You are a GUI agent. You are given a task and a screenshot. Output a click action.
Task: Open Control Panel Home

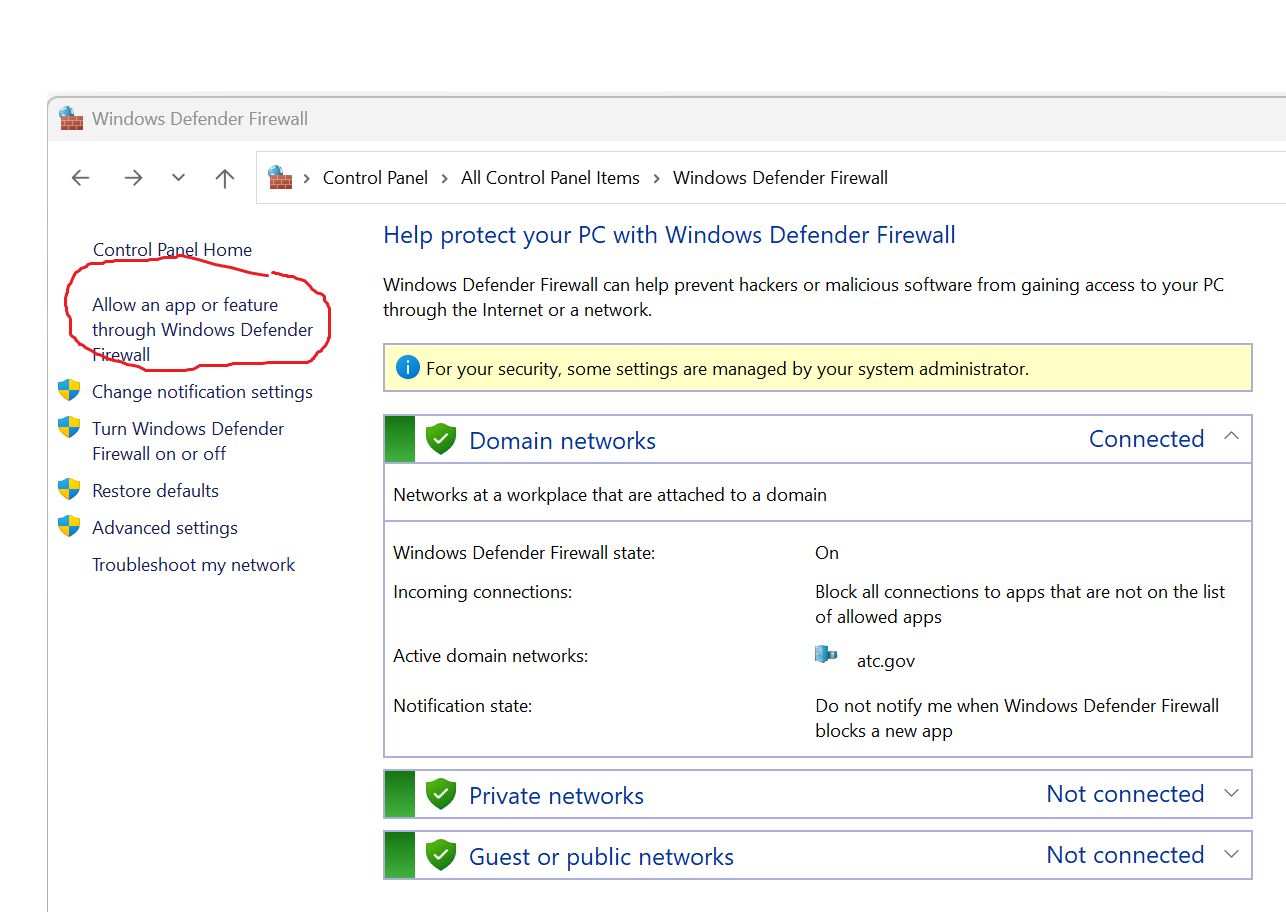pos(172,250)
